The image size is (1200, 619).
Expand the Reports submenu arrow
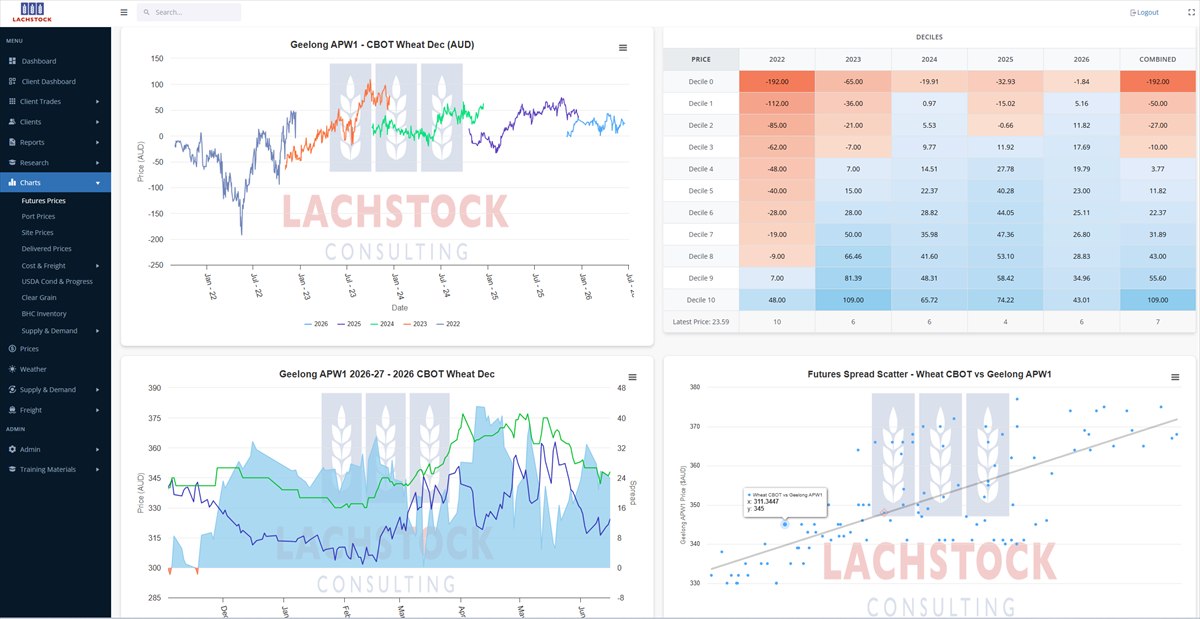tap(98, 142)
